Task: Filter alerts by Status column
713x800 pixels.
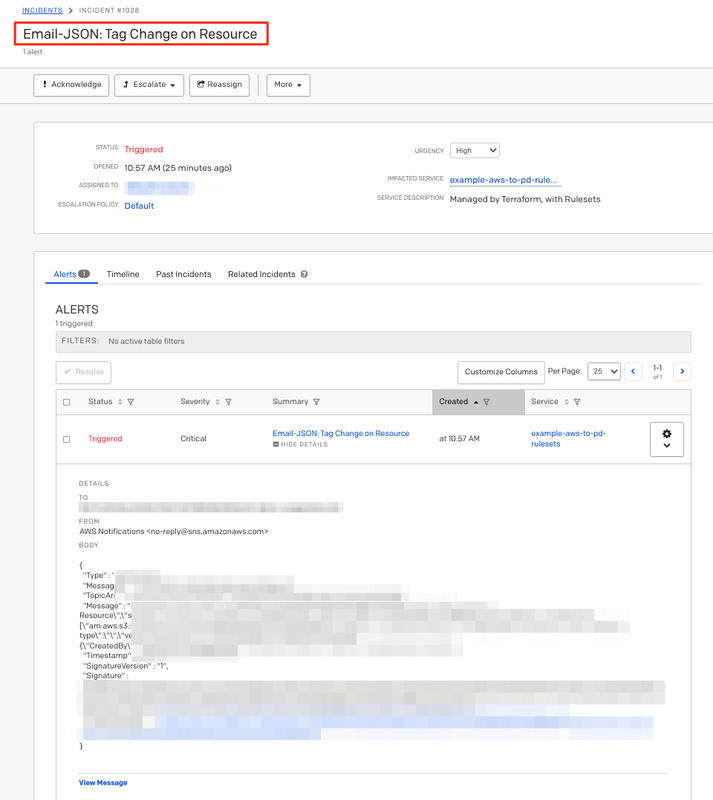Action: 131,402
